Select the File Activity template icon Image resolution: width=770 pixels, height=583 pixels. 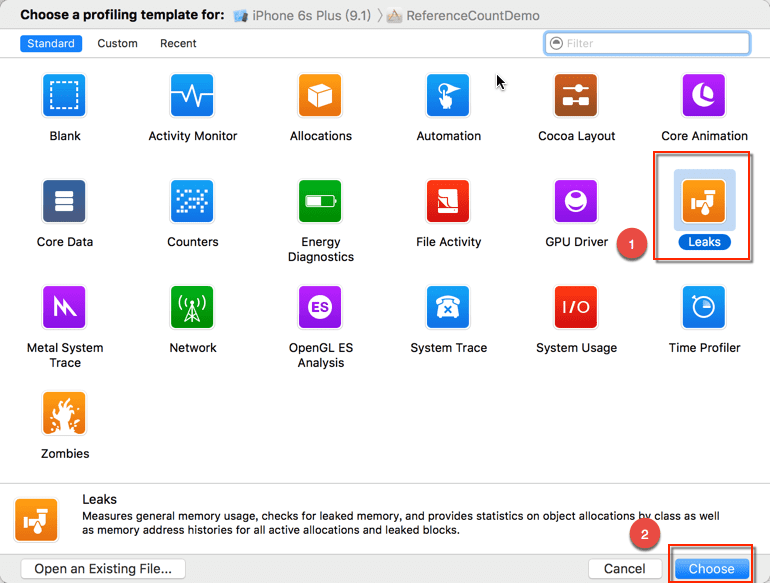[448, 201]
